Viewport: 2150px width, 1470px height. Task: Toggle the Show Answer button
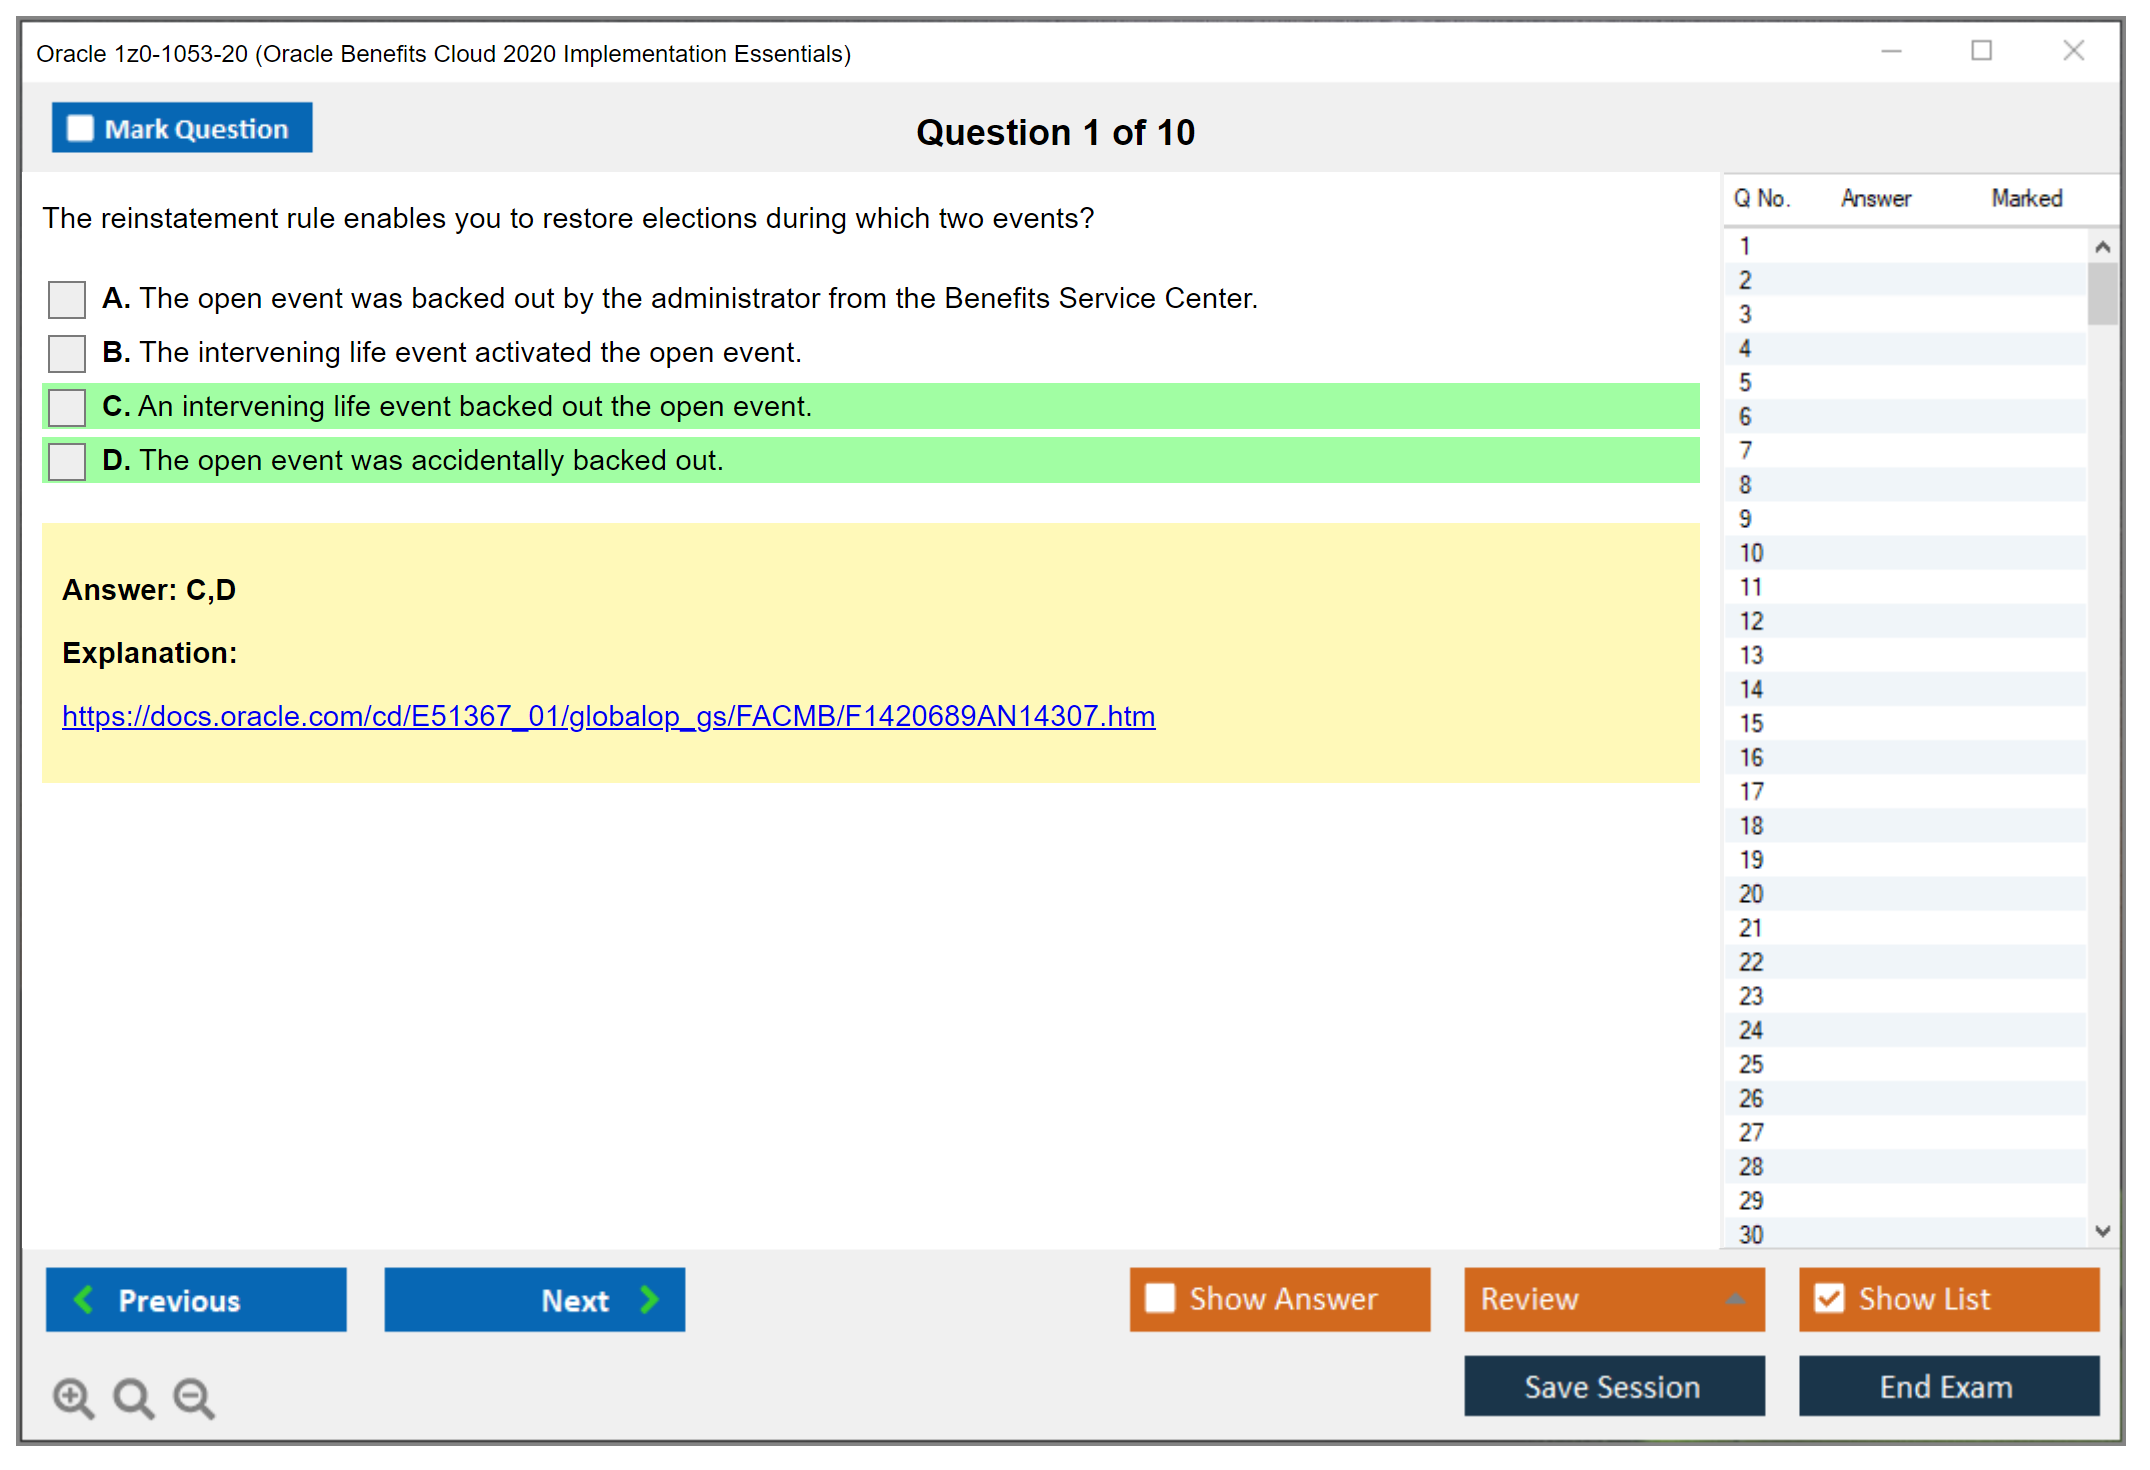[1279, 1299]
